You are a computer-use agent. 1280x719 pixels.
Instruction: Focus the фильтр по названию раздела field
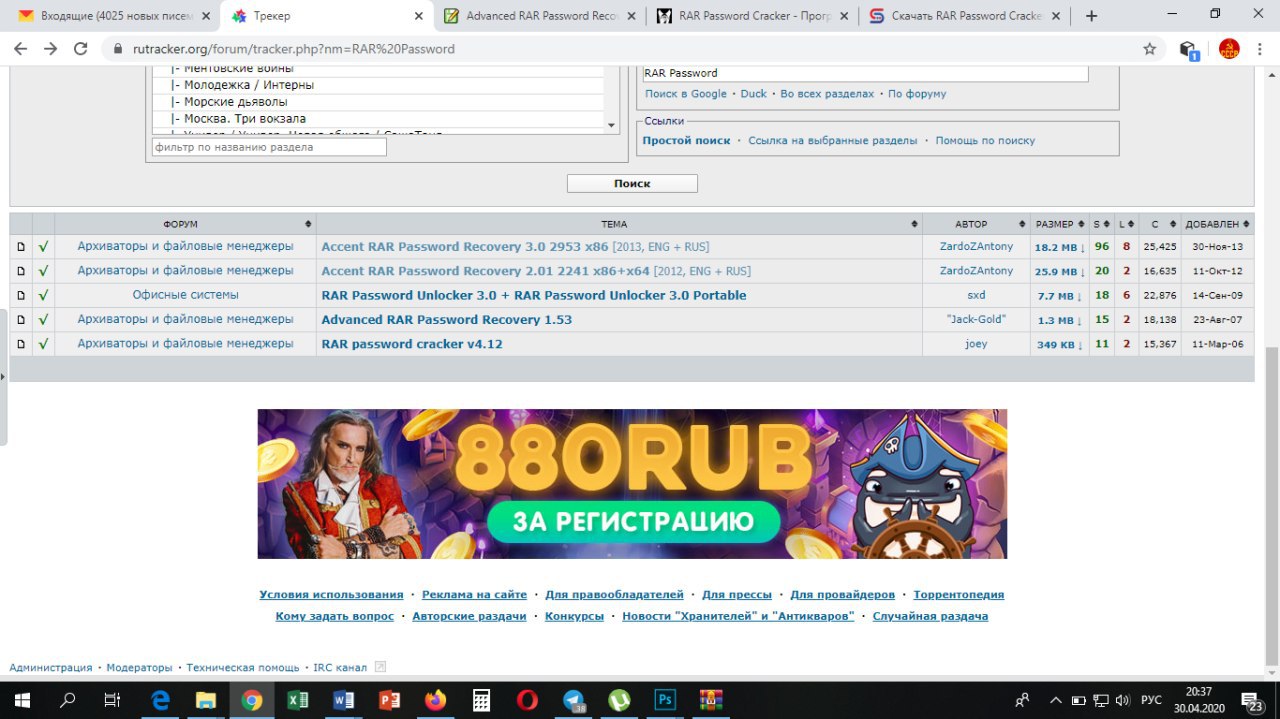coord(269,147)
